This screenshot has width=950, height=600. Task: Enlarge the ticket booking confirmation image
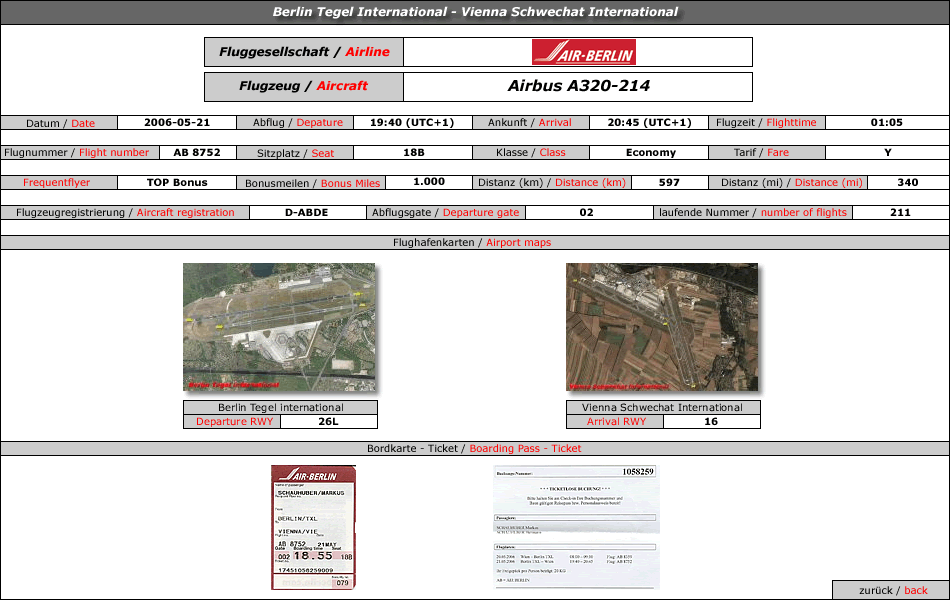pyautogui.click(x=576, y=526)
